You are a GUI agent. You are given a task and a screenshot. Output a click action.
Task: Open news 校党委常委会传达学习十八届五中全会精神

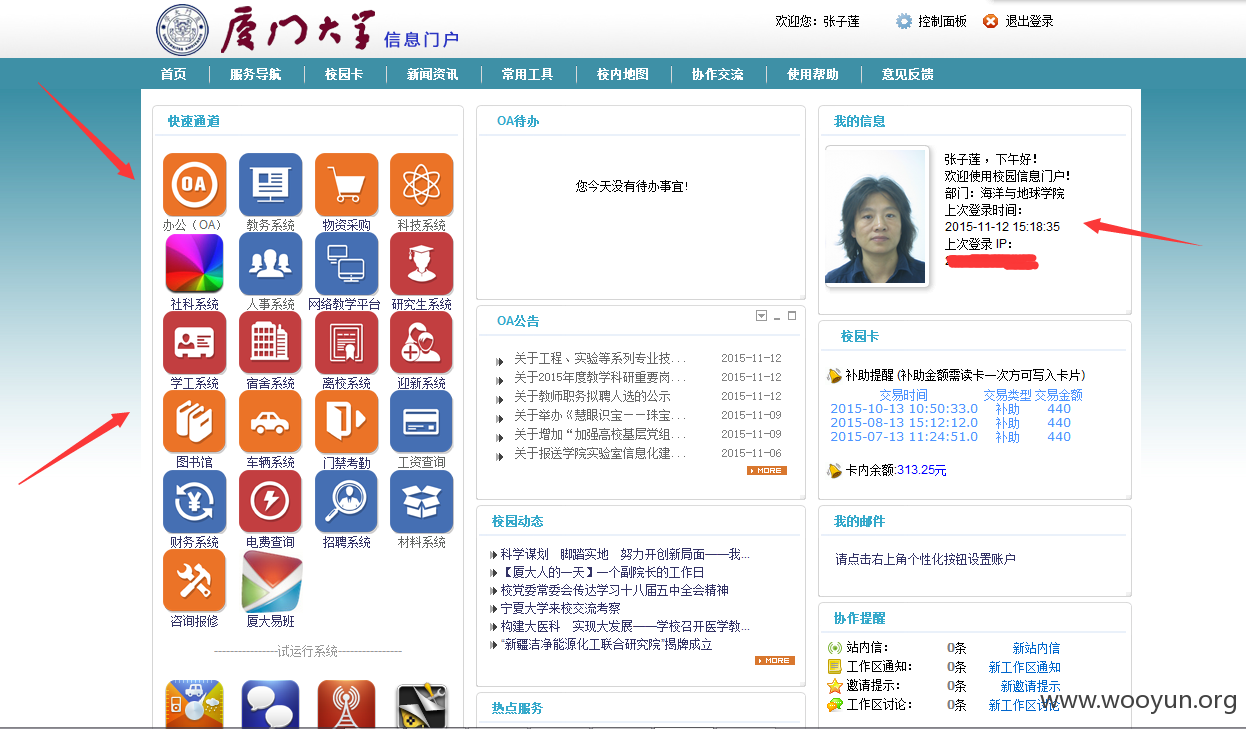(614, 590)
